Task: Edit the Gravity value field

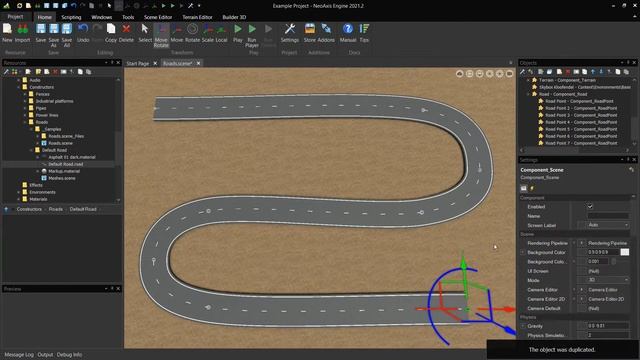Action: [x=608, y=326]
